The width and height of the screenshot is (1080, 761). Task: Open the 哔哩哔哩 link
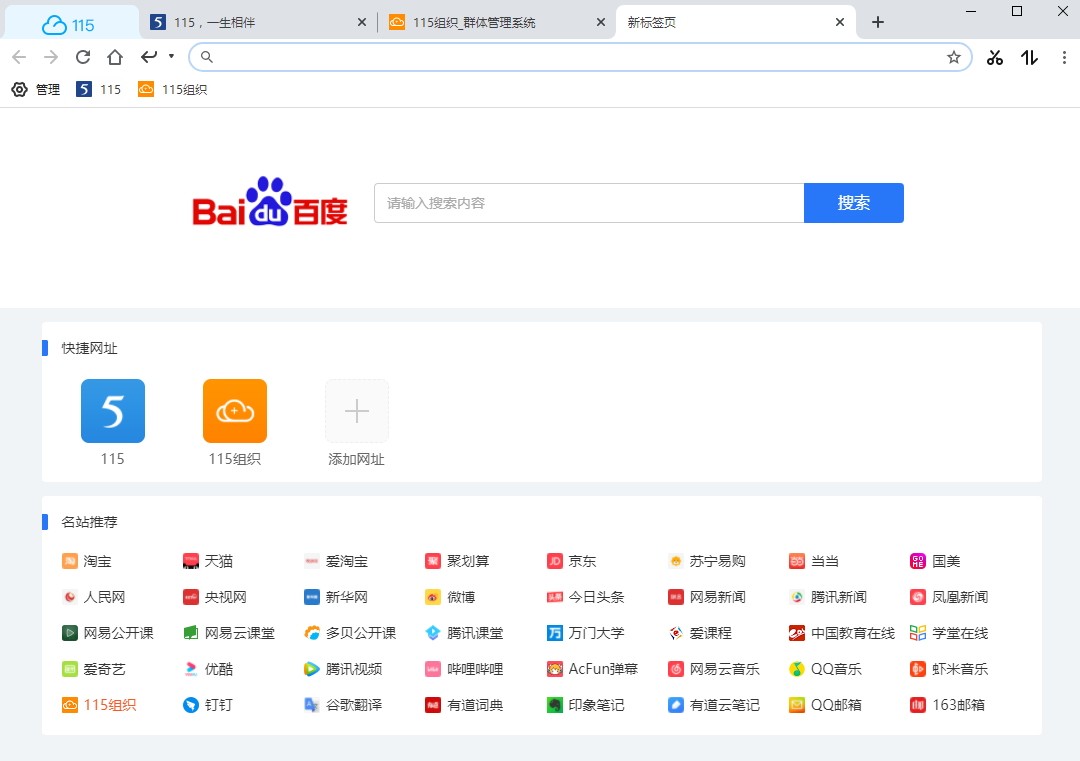pyautogui.click(x=464, y=669)
